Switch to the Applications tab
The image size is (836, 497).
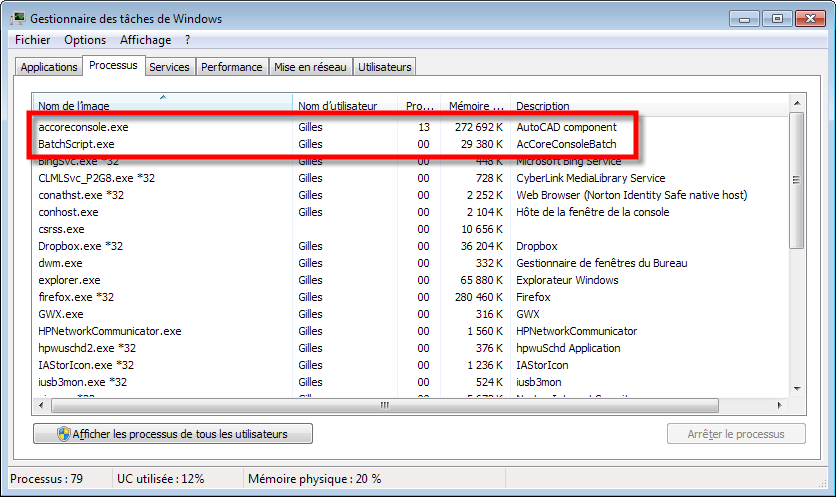(49, 67)
